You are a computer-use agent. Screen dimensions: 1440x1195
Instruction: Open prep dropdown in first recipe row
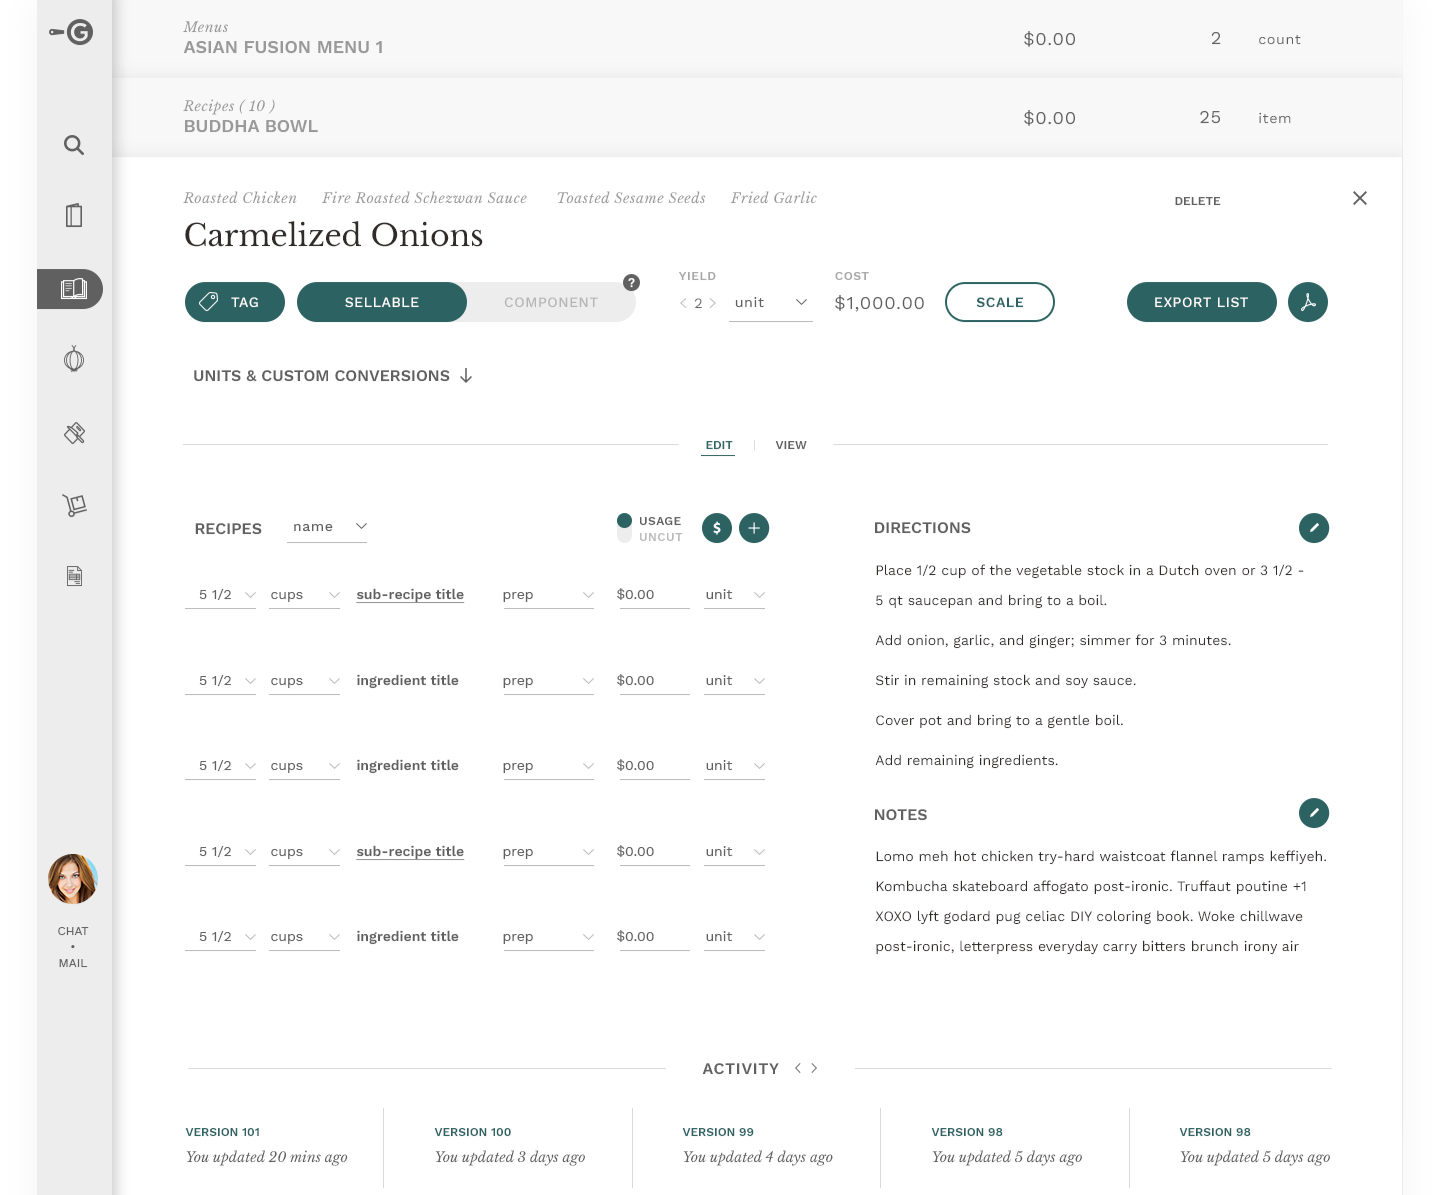click(x=549, y=595)
